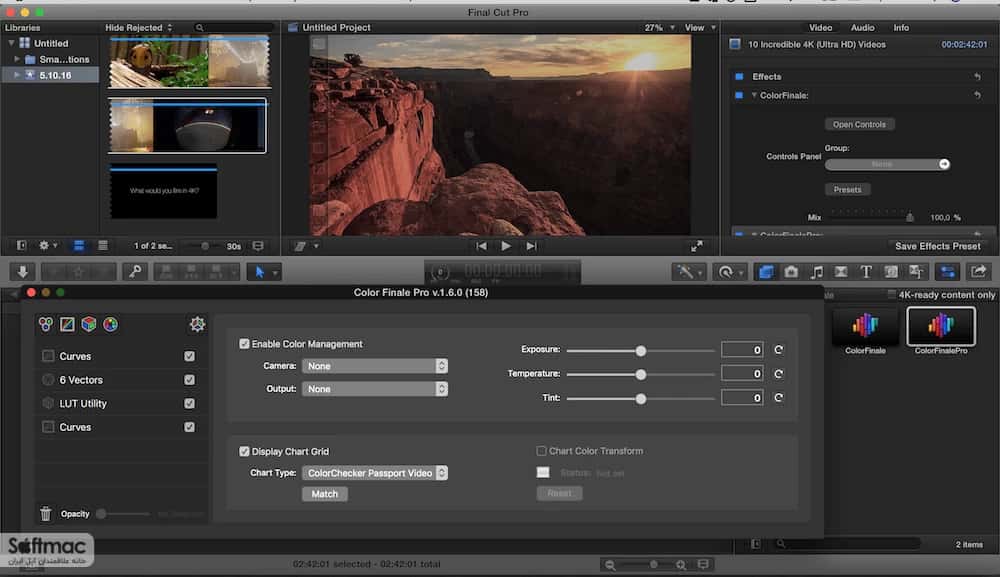Reset Exposure with its circular arrow
1000x577 pixels.
(x=779, y=349)
